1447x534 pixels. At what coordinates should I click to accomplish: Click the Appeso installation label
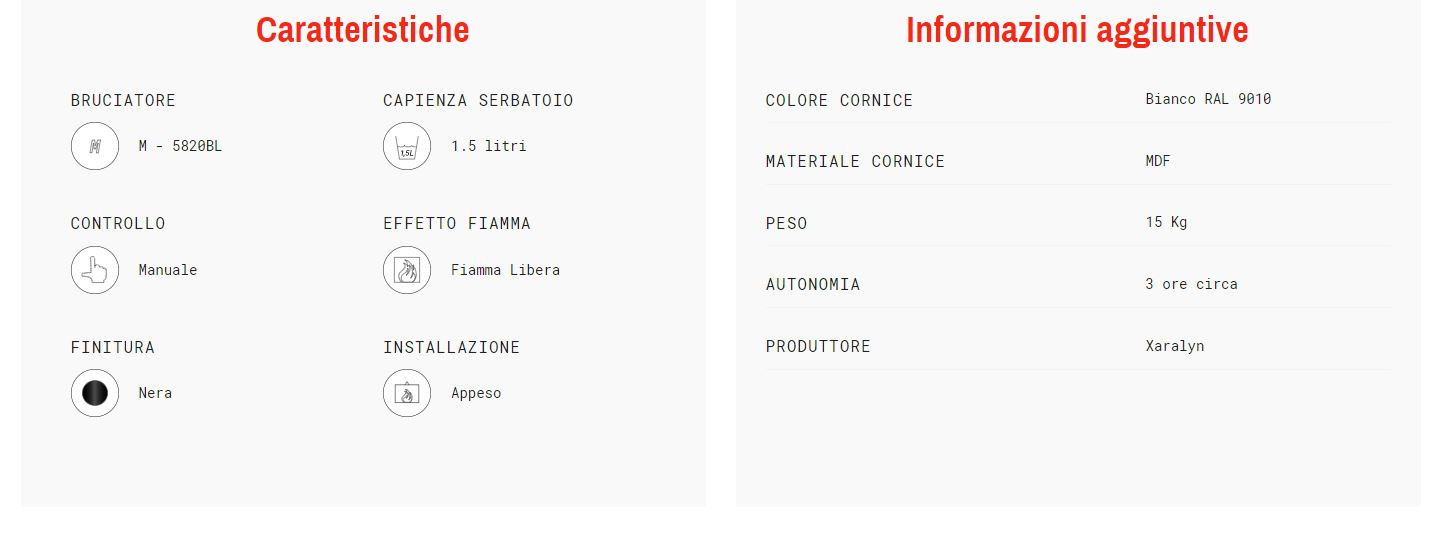coord(476,393)
